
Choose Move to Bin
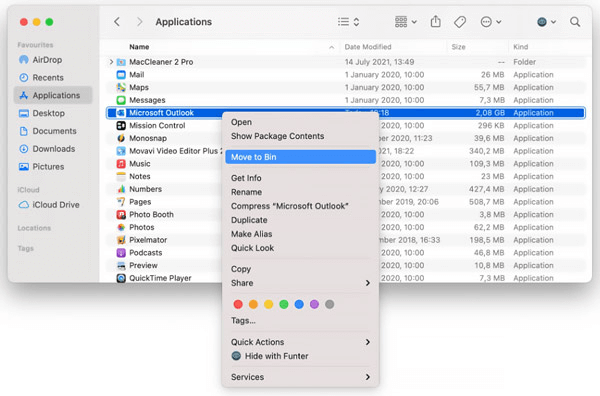[300, 157]
